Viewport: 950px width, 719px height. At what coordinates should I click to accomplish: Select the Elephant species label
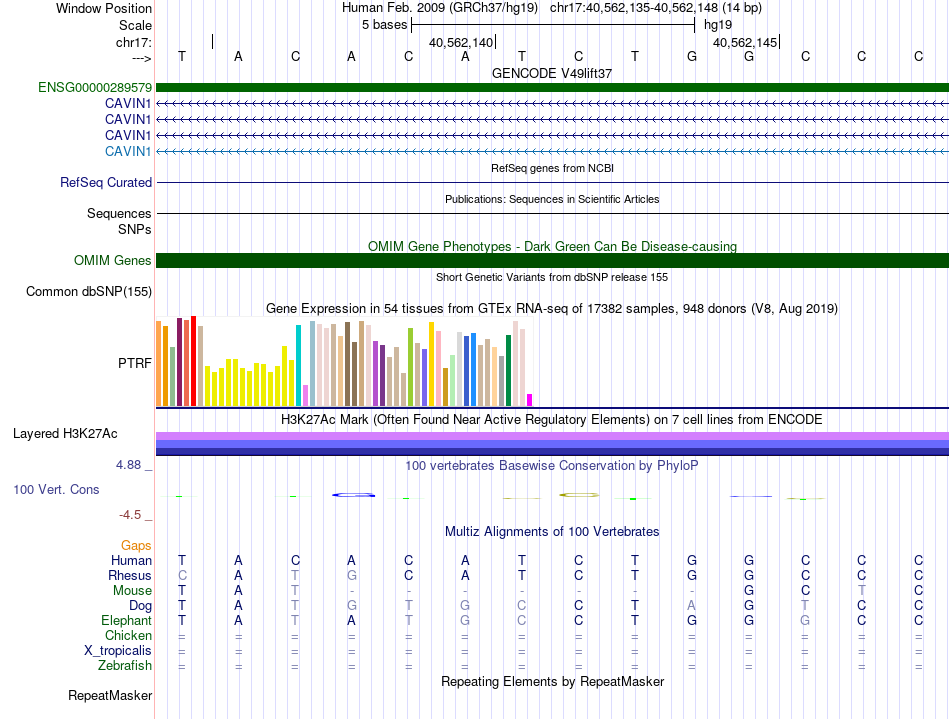coord(127,620)
